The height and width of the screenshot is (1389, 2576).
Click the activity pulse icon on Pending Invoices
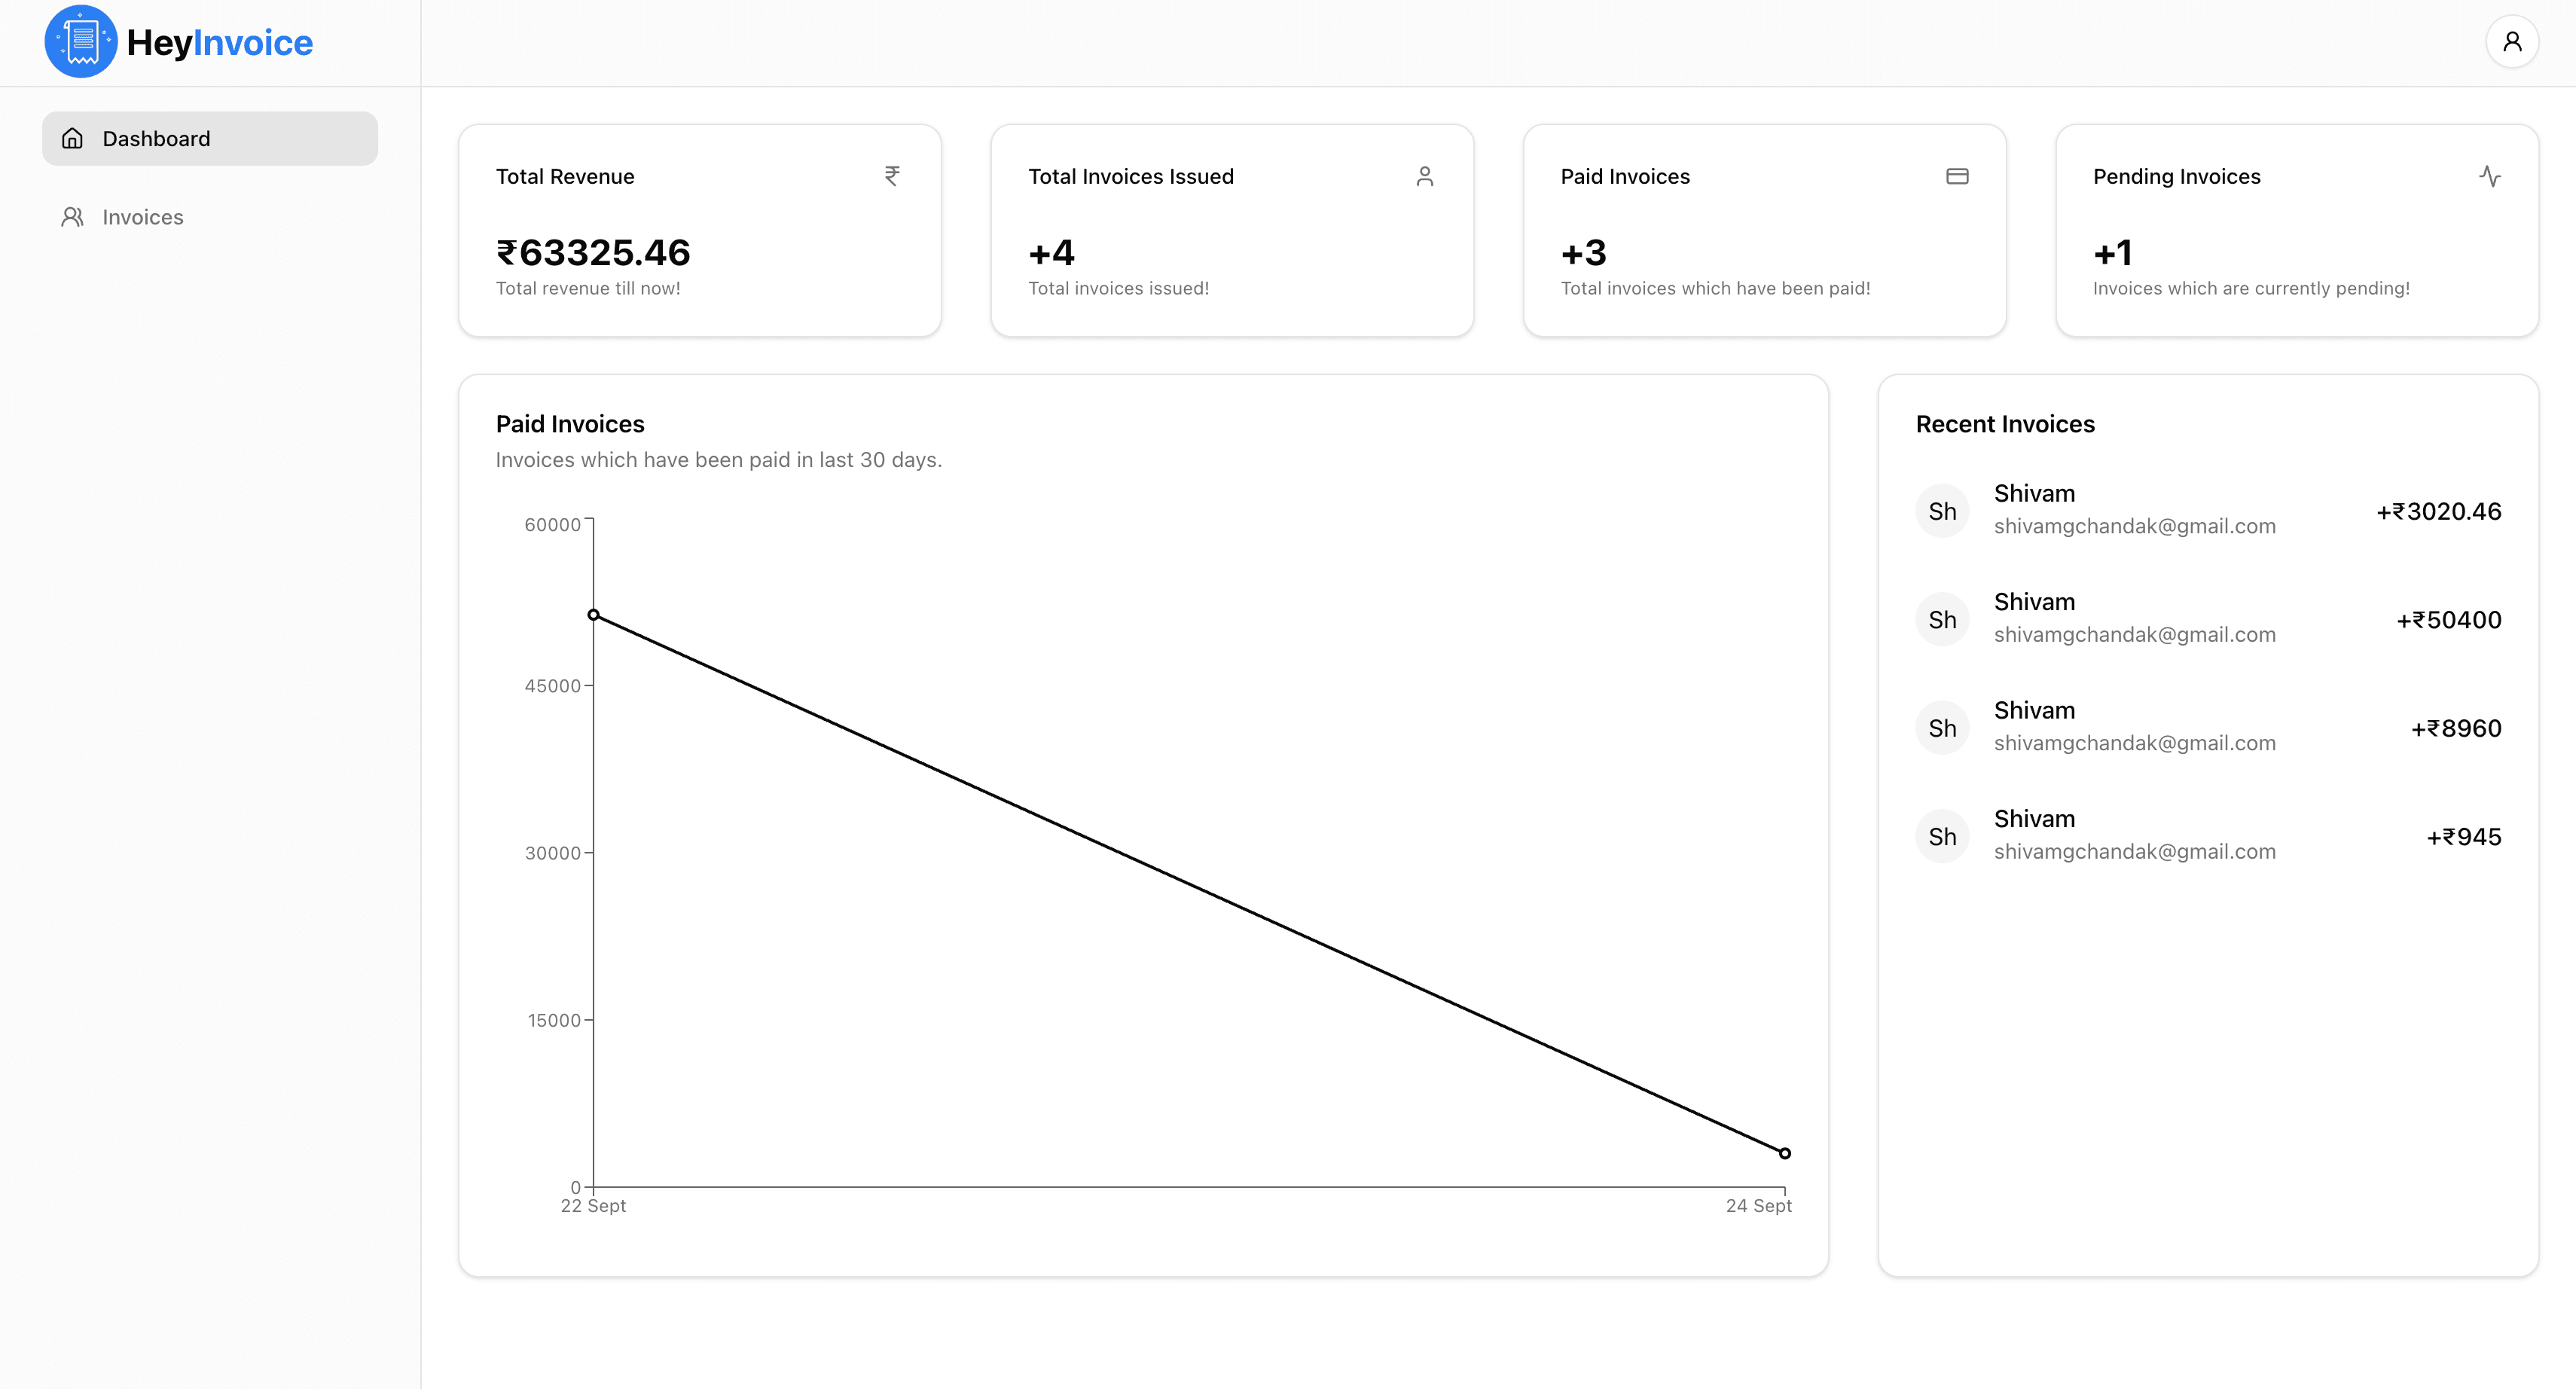click(2489, 176)
